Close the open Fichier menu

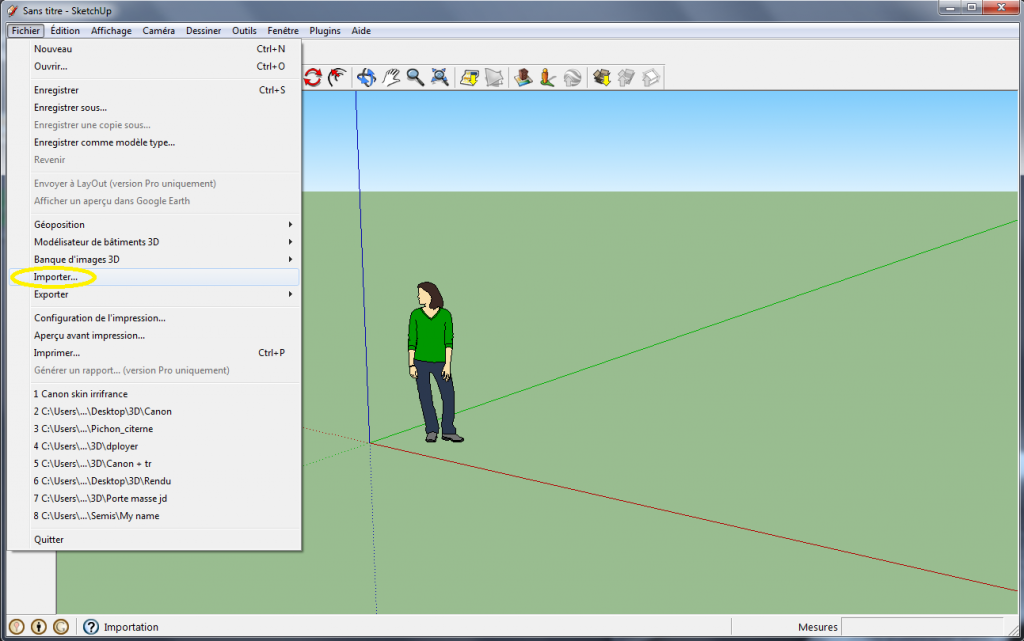[25, 31]
